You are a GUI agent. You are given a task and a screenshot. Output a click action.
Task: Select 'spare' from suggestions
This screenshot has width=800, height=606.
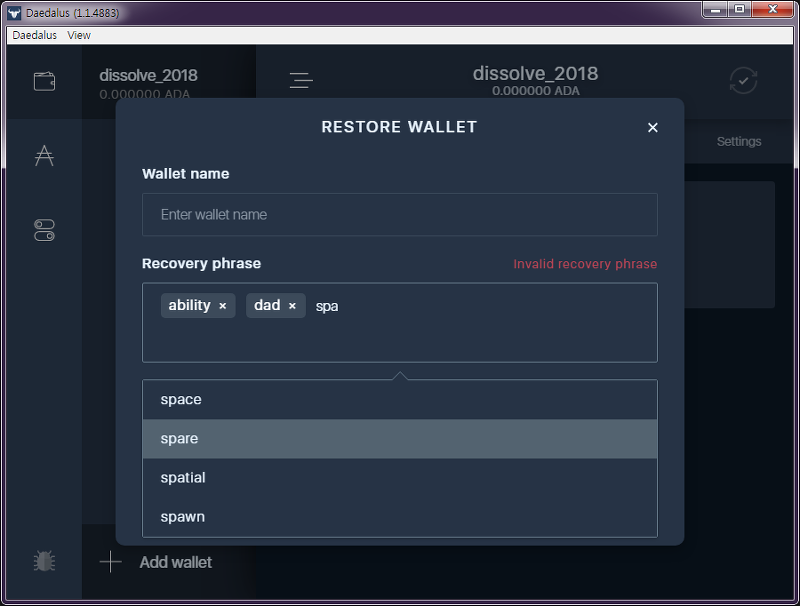(x=400, y=439)
